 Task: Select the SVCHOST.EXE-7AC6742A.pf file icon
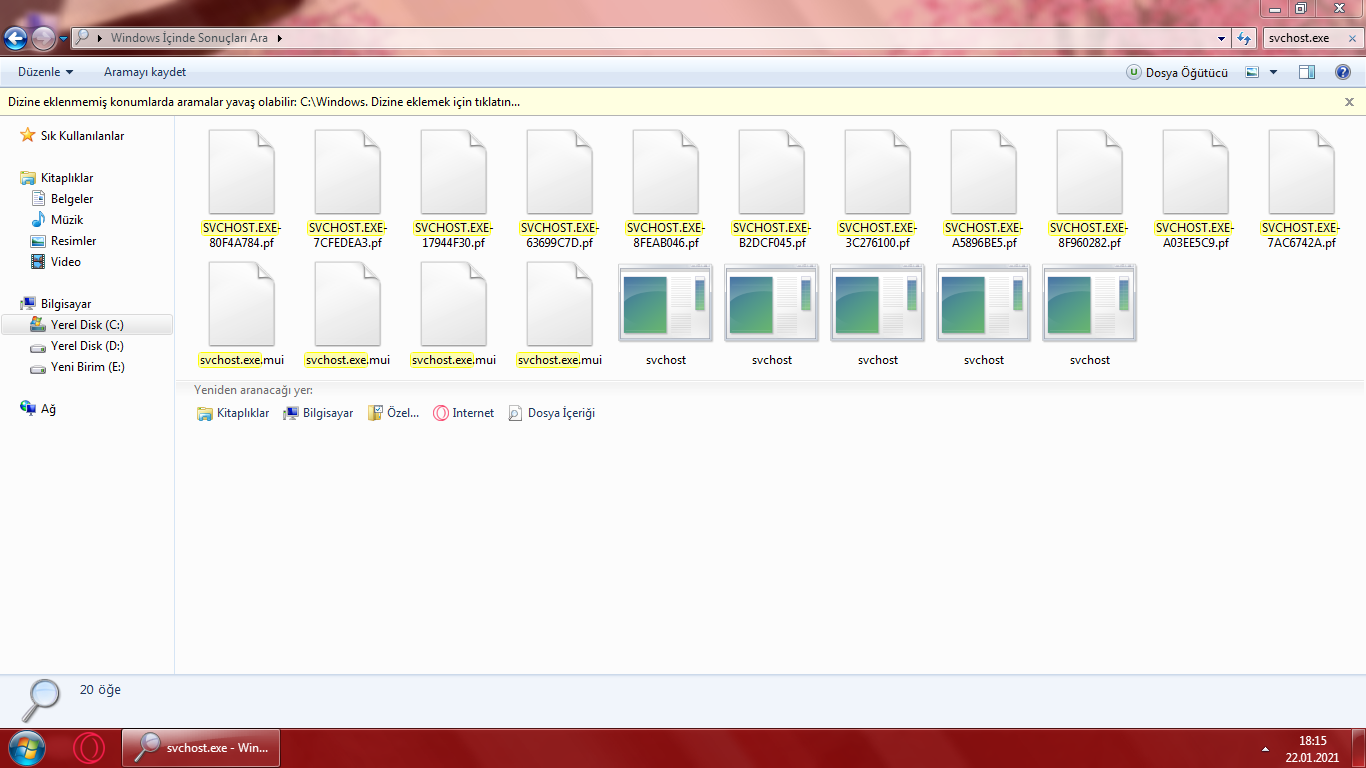click(x=1301, y=171)
